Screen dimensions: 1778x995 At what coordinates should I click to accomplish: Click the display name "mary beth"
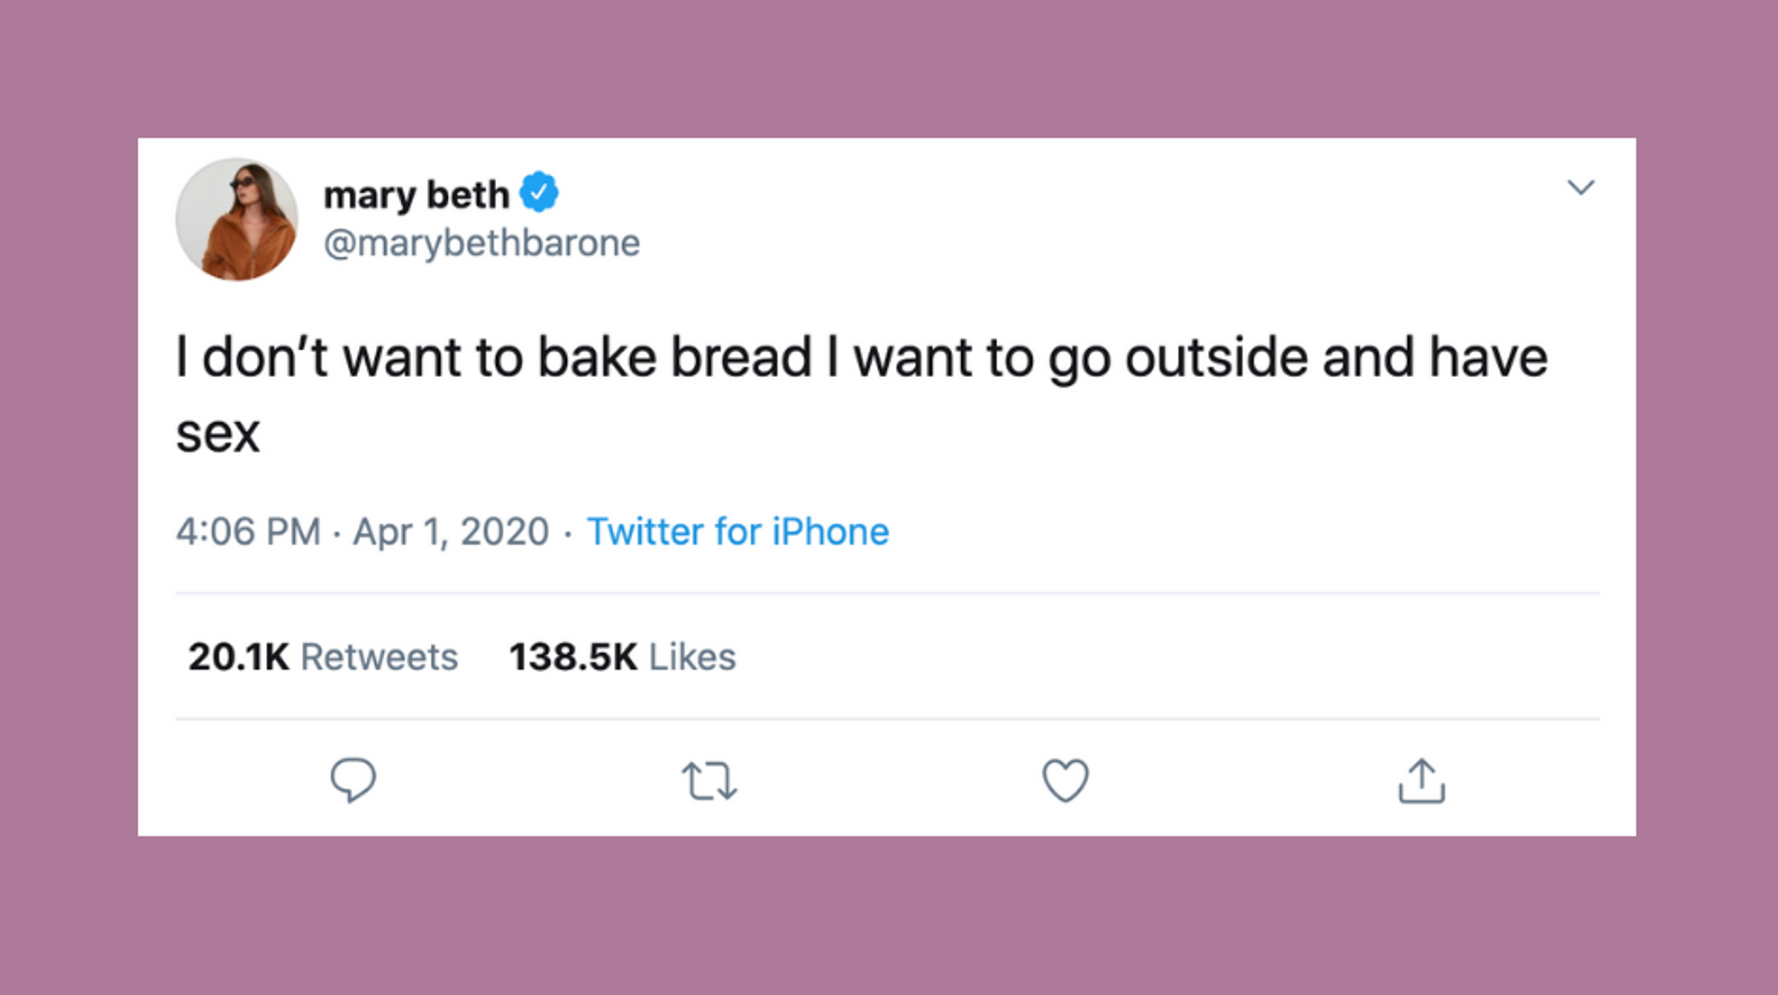click(x=416, y=195)
